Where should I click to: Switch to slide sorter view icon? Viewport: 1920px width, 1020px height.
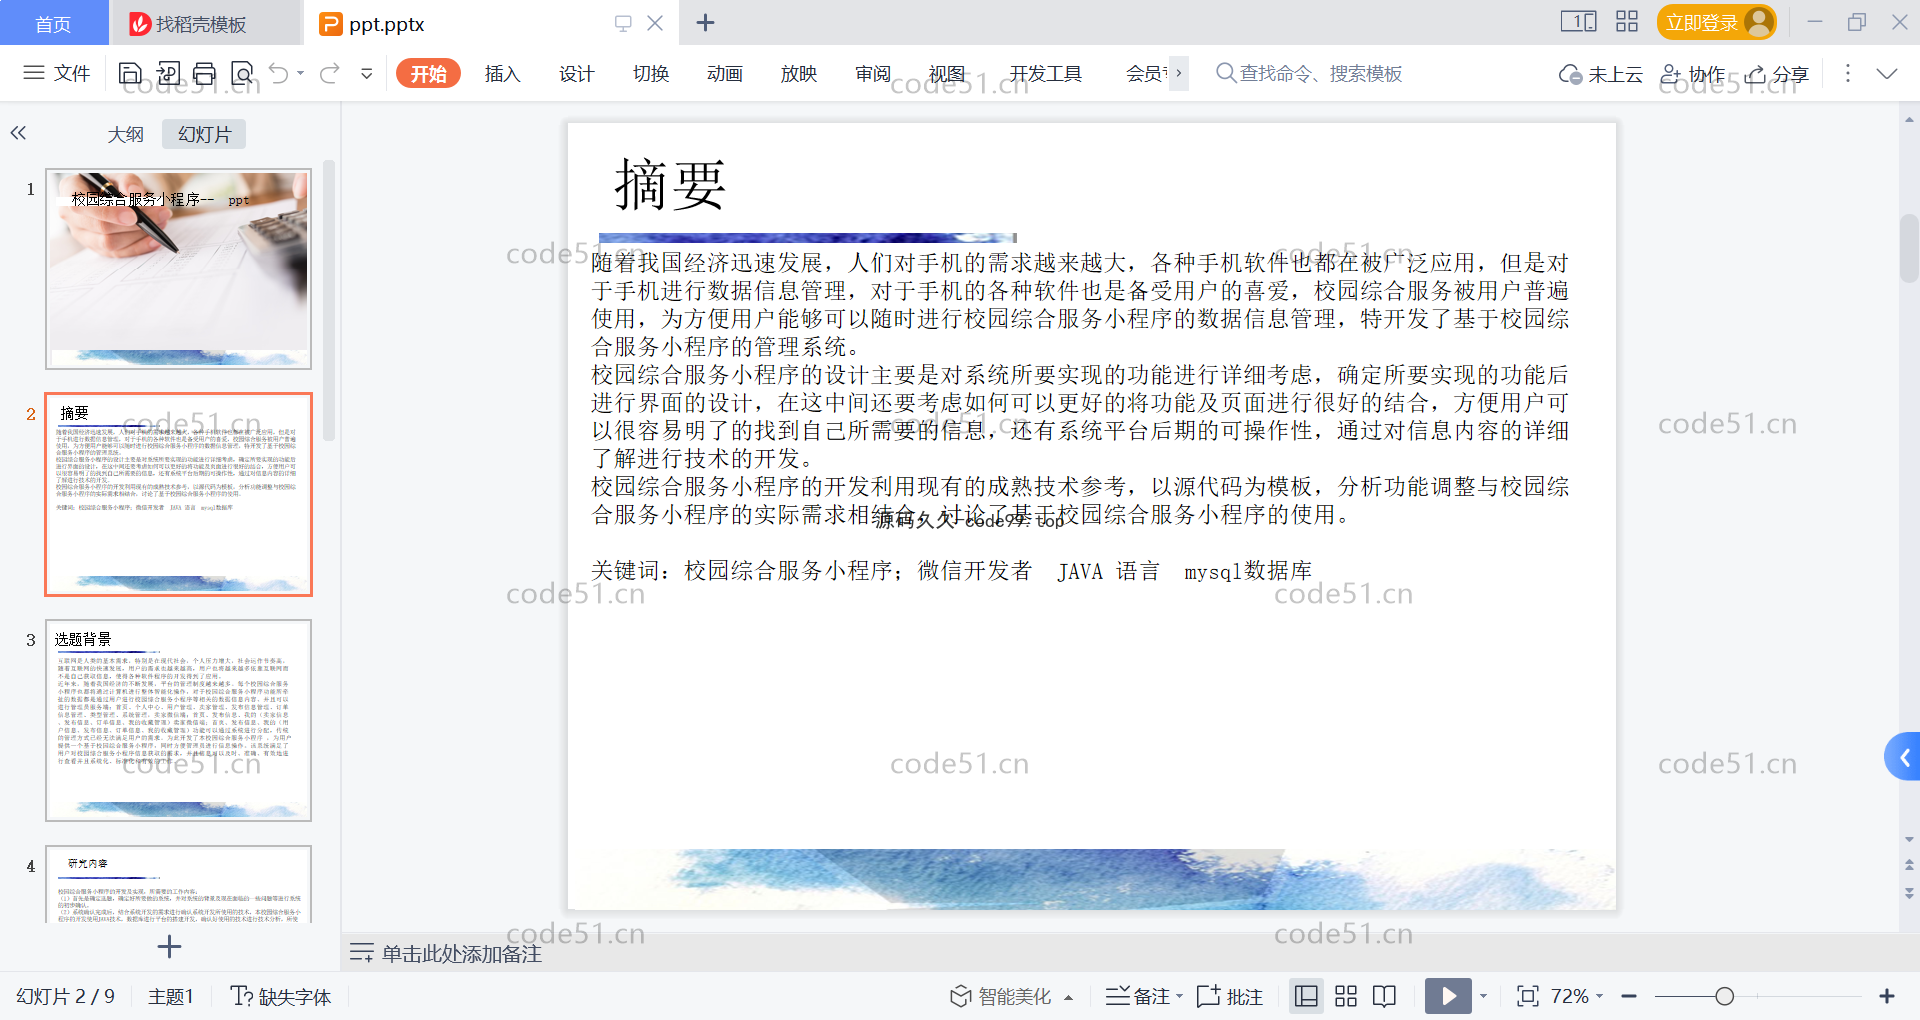pos(1346,996)
